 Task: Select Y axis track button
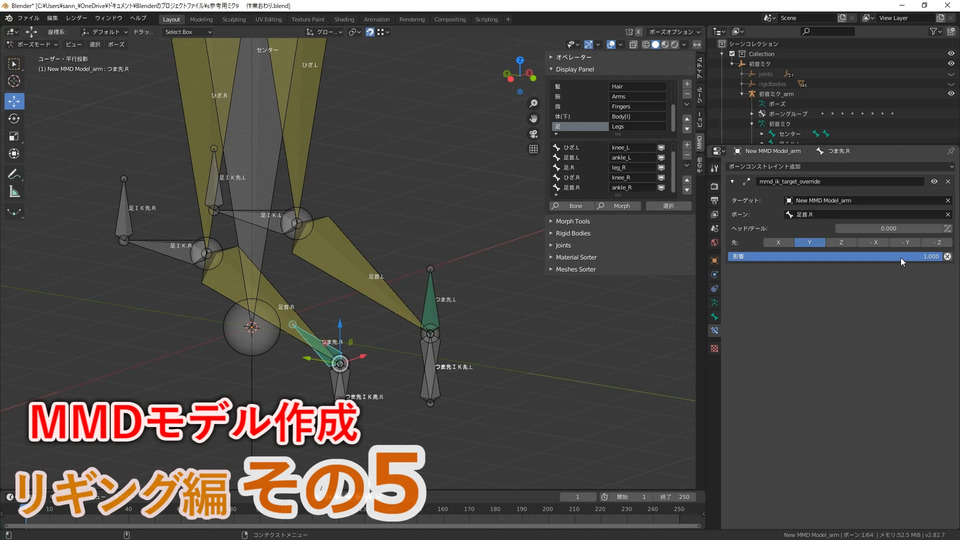pos(809,242)
